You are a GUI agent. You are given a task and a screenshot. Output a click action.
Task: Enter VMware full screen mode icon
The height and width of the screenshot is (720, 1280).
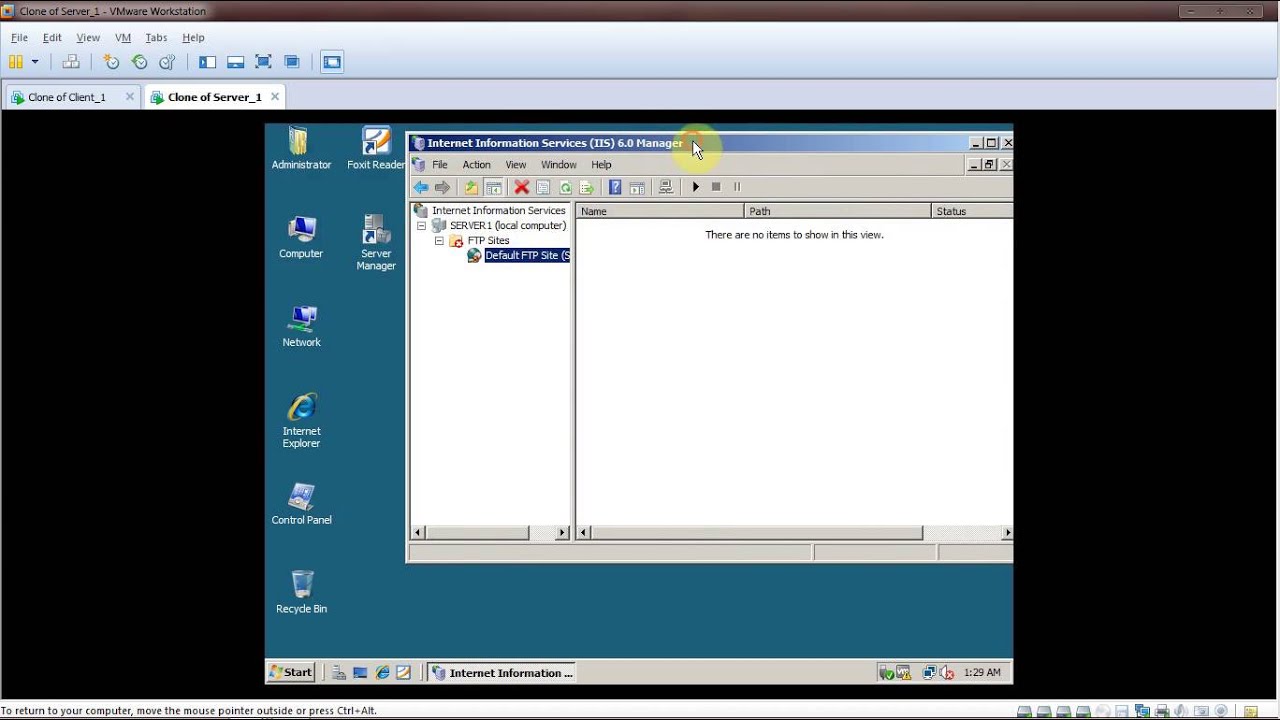pos(263,62)
